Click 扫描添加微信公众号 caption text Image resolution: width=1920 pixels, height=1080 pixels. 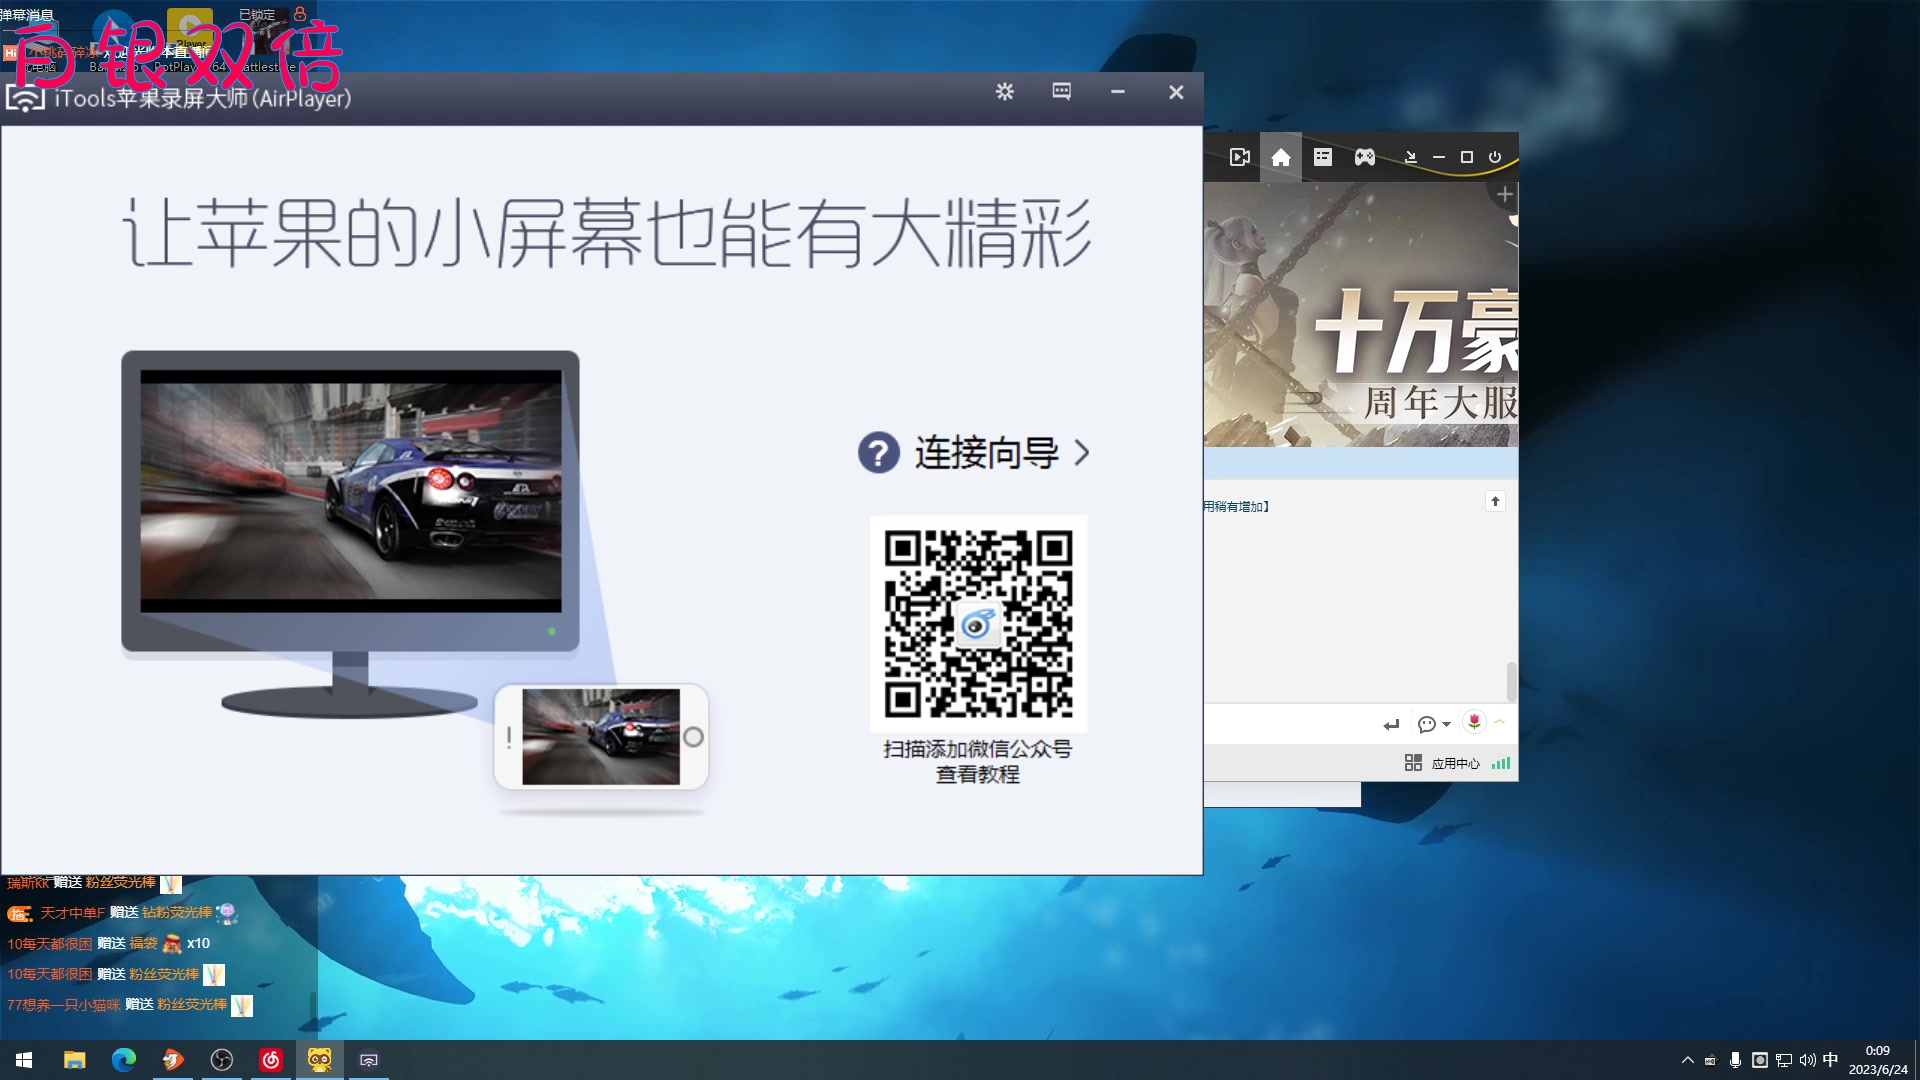[978, 749]
